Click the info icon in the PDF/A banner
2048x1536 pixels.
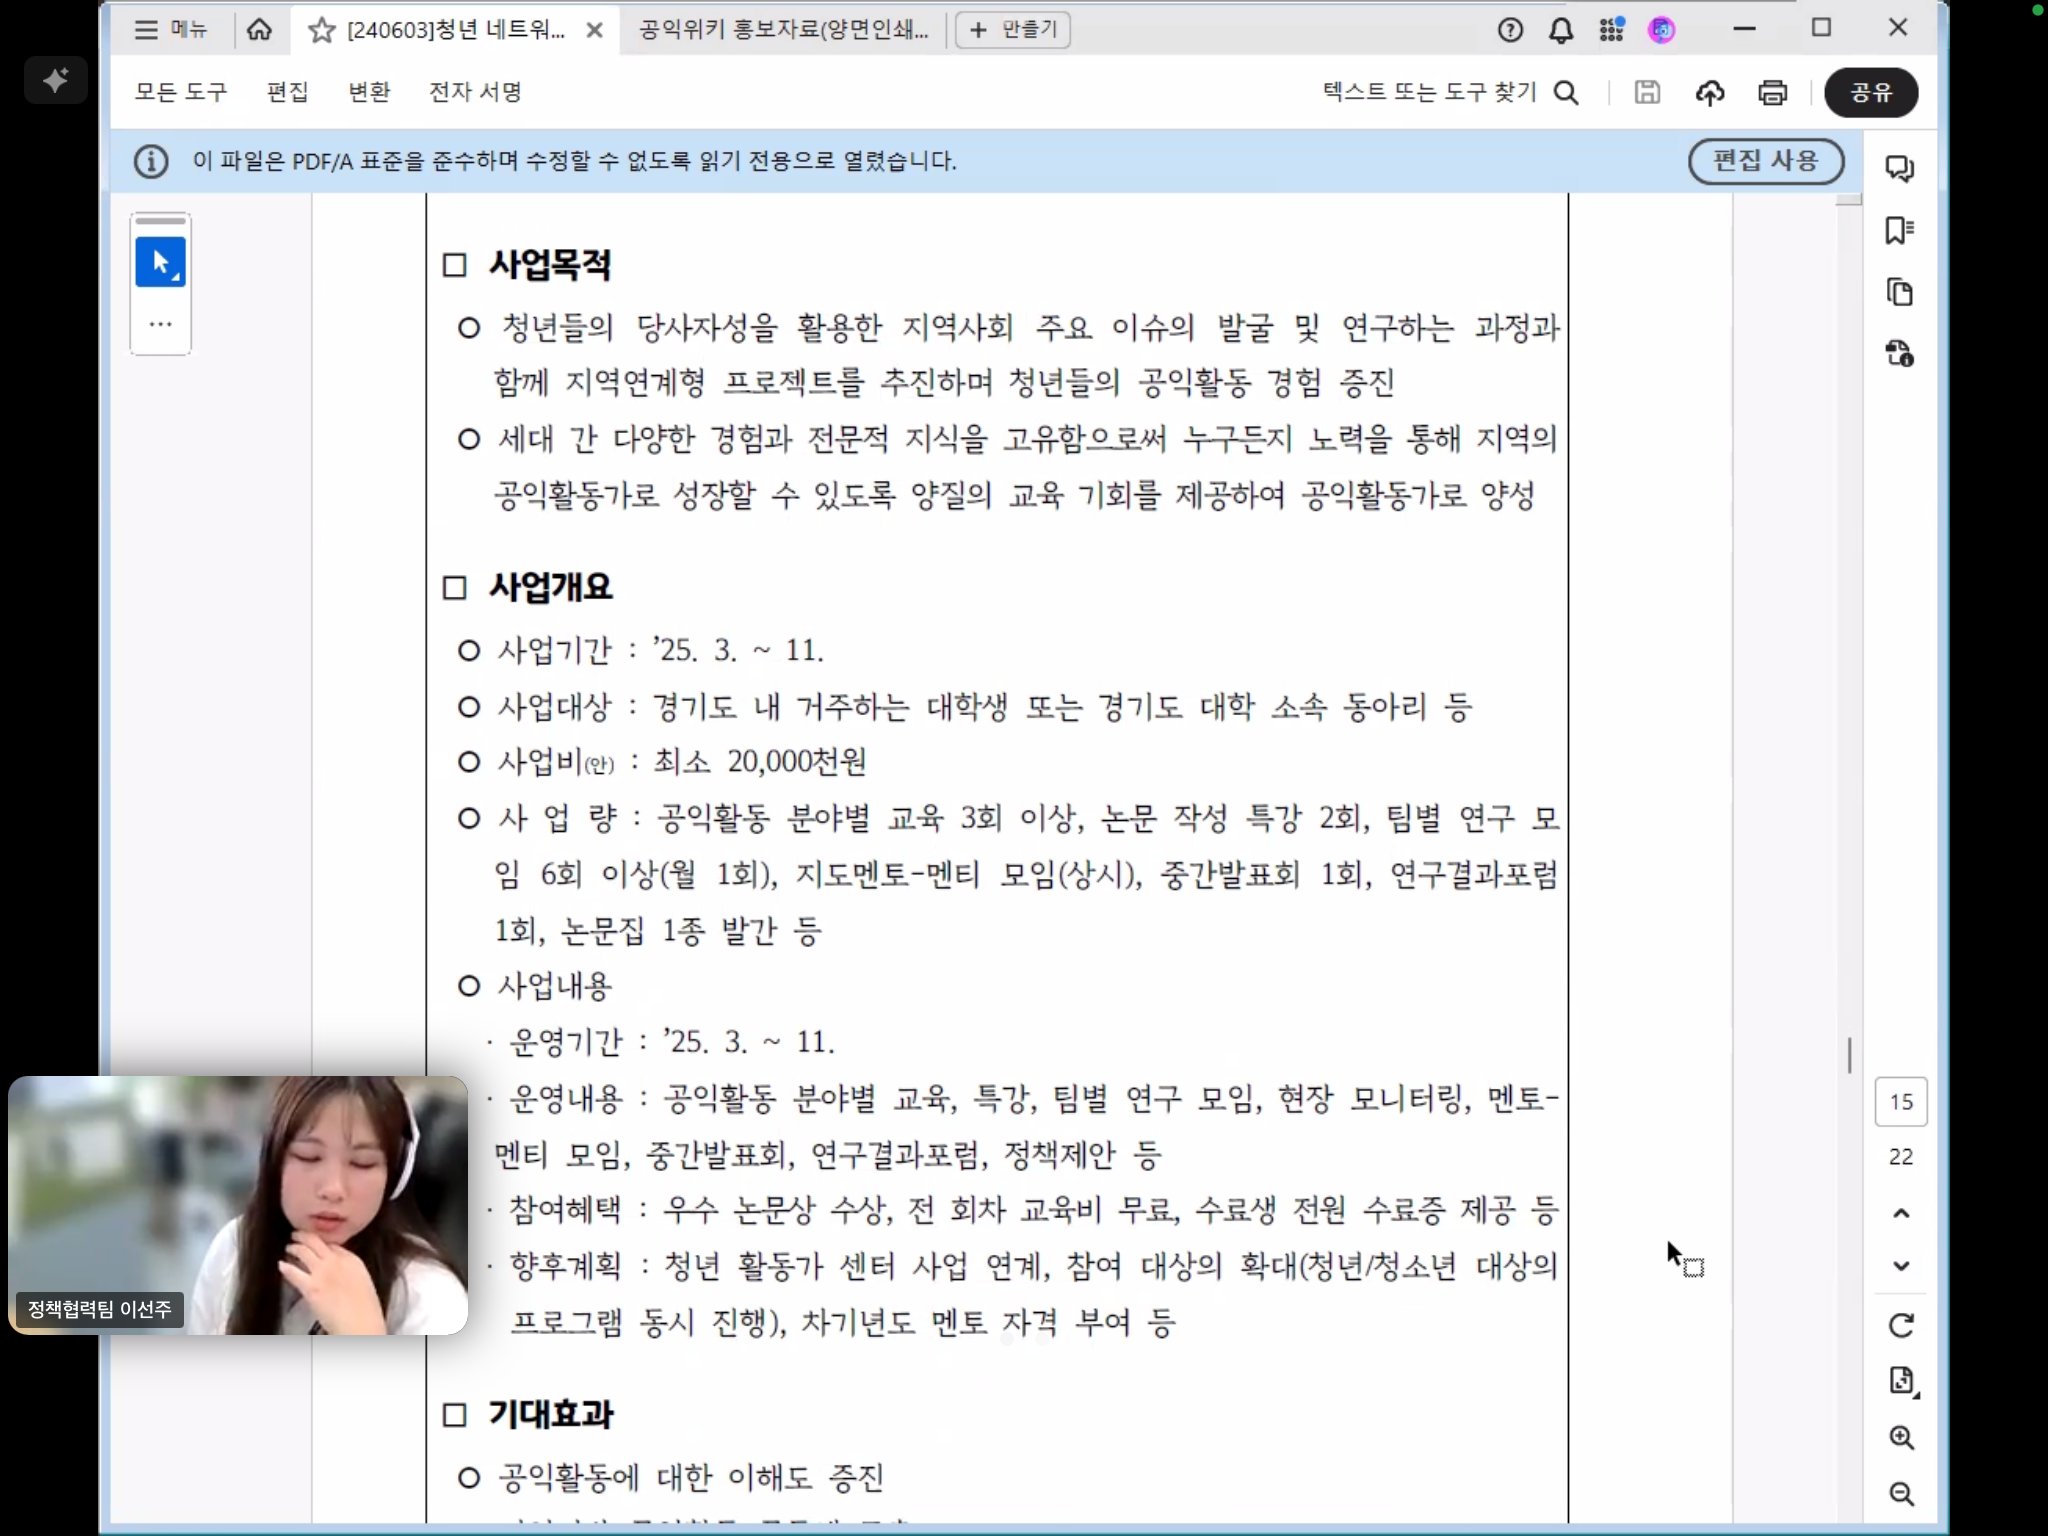tap(151, 161)
